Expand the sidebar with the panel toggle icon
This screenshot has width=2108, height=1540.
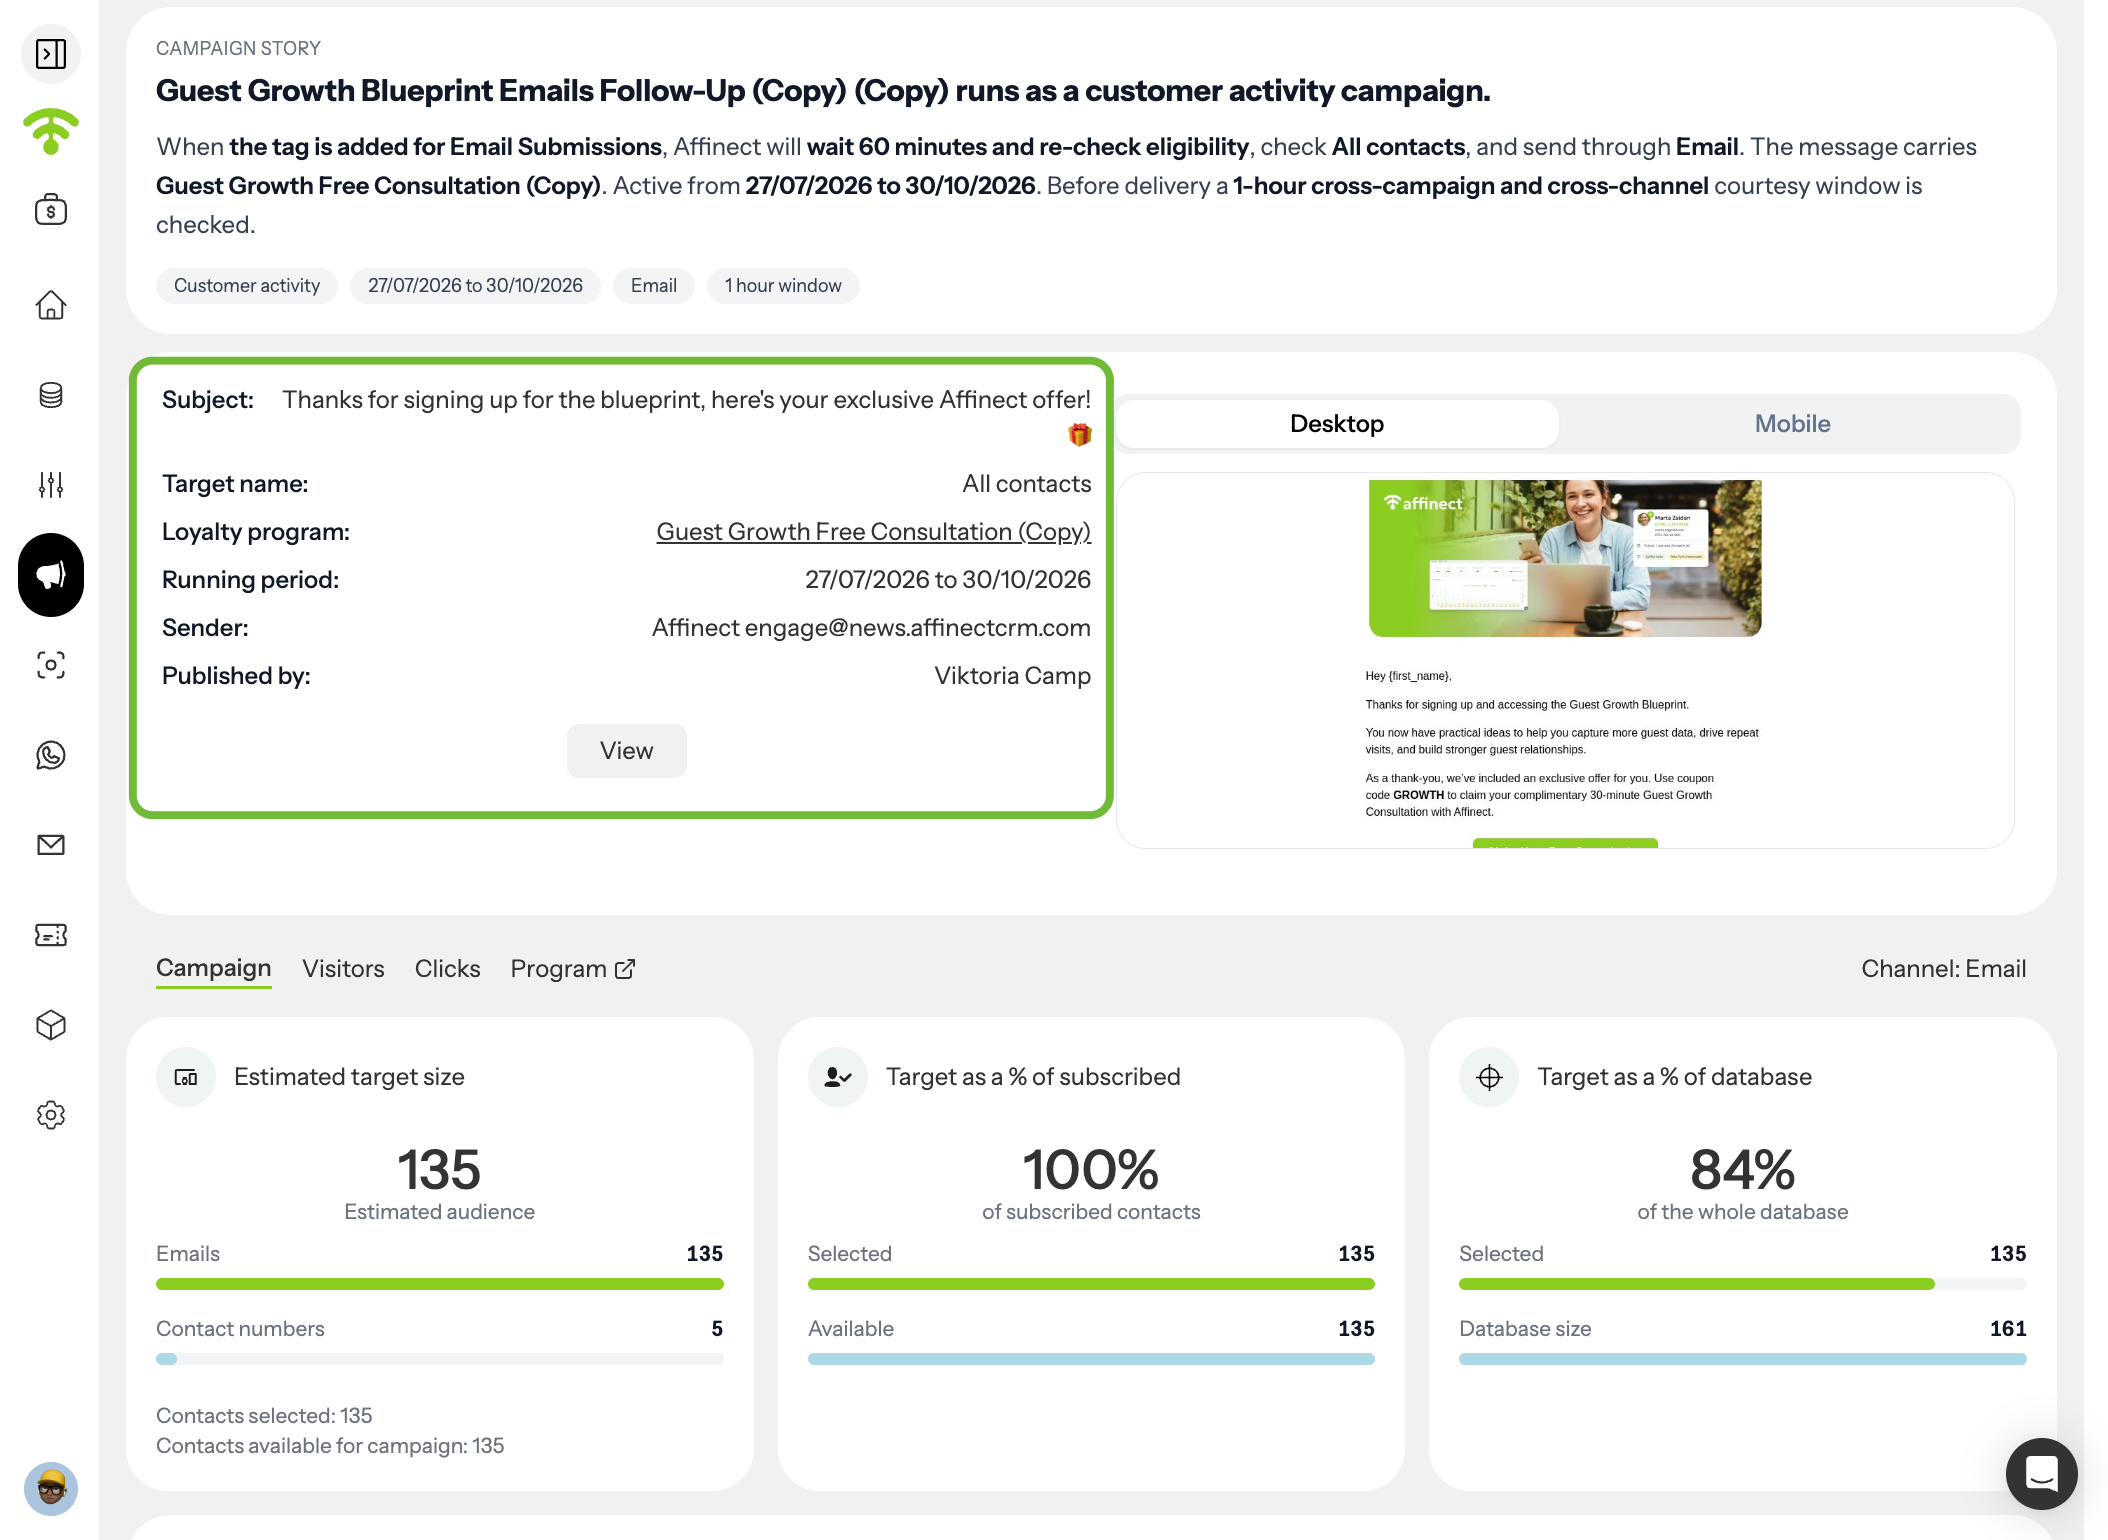coord(51,54)
